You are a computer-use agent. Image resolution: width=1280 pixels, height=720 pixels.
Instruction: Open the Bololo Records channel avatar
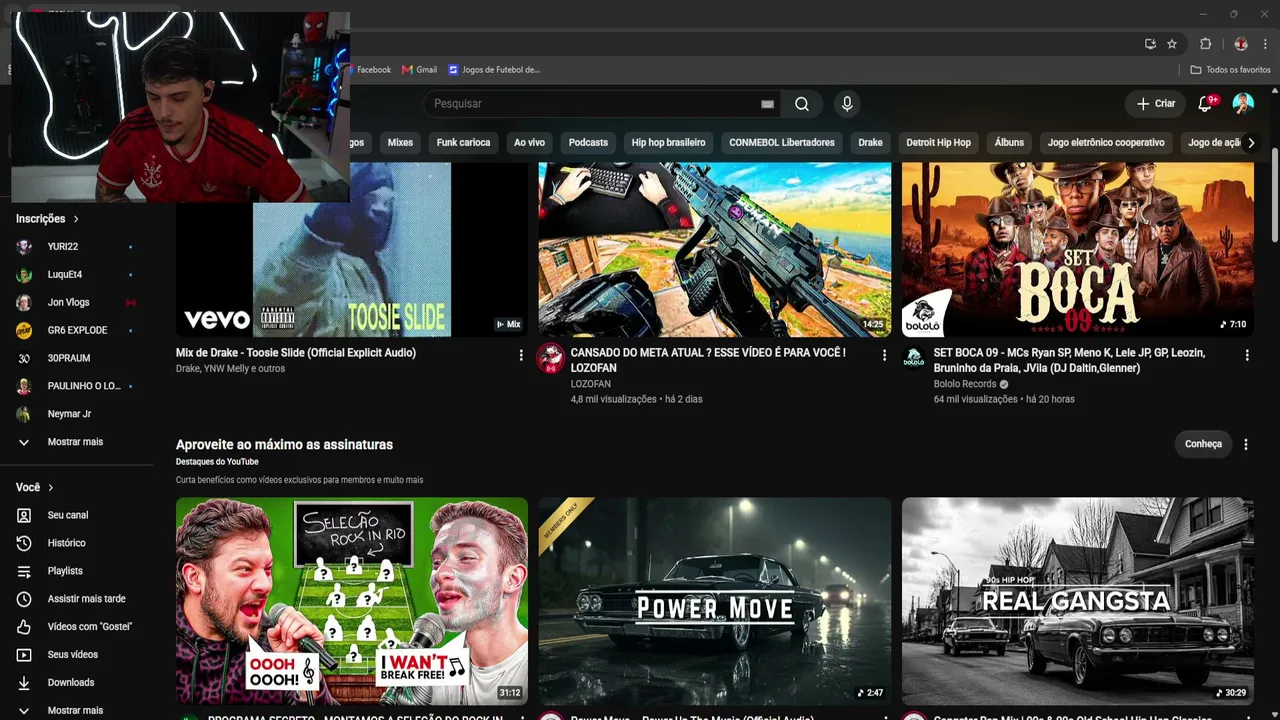tap(913, 358)
